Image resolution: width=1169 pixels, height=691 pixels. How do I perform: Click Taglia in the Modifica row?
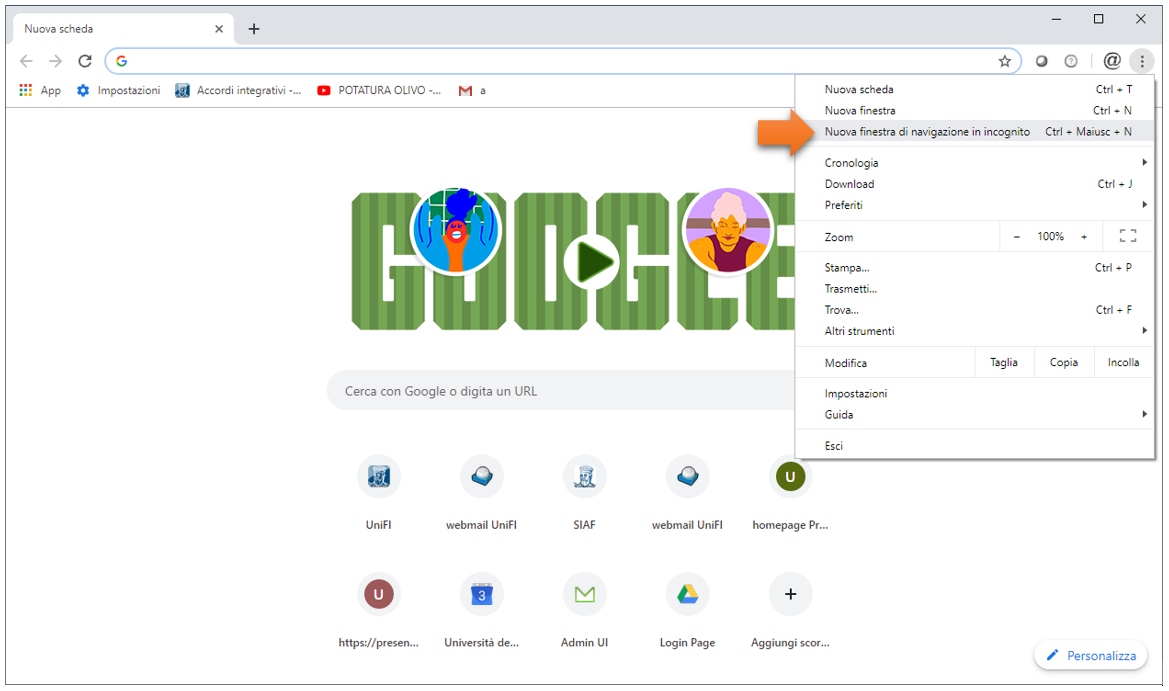coord(1003,362)
